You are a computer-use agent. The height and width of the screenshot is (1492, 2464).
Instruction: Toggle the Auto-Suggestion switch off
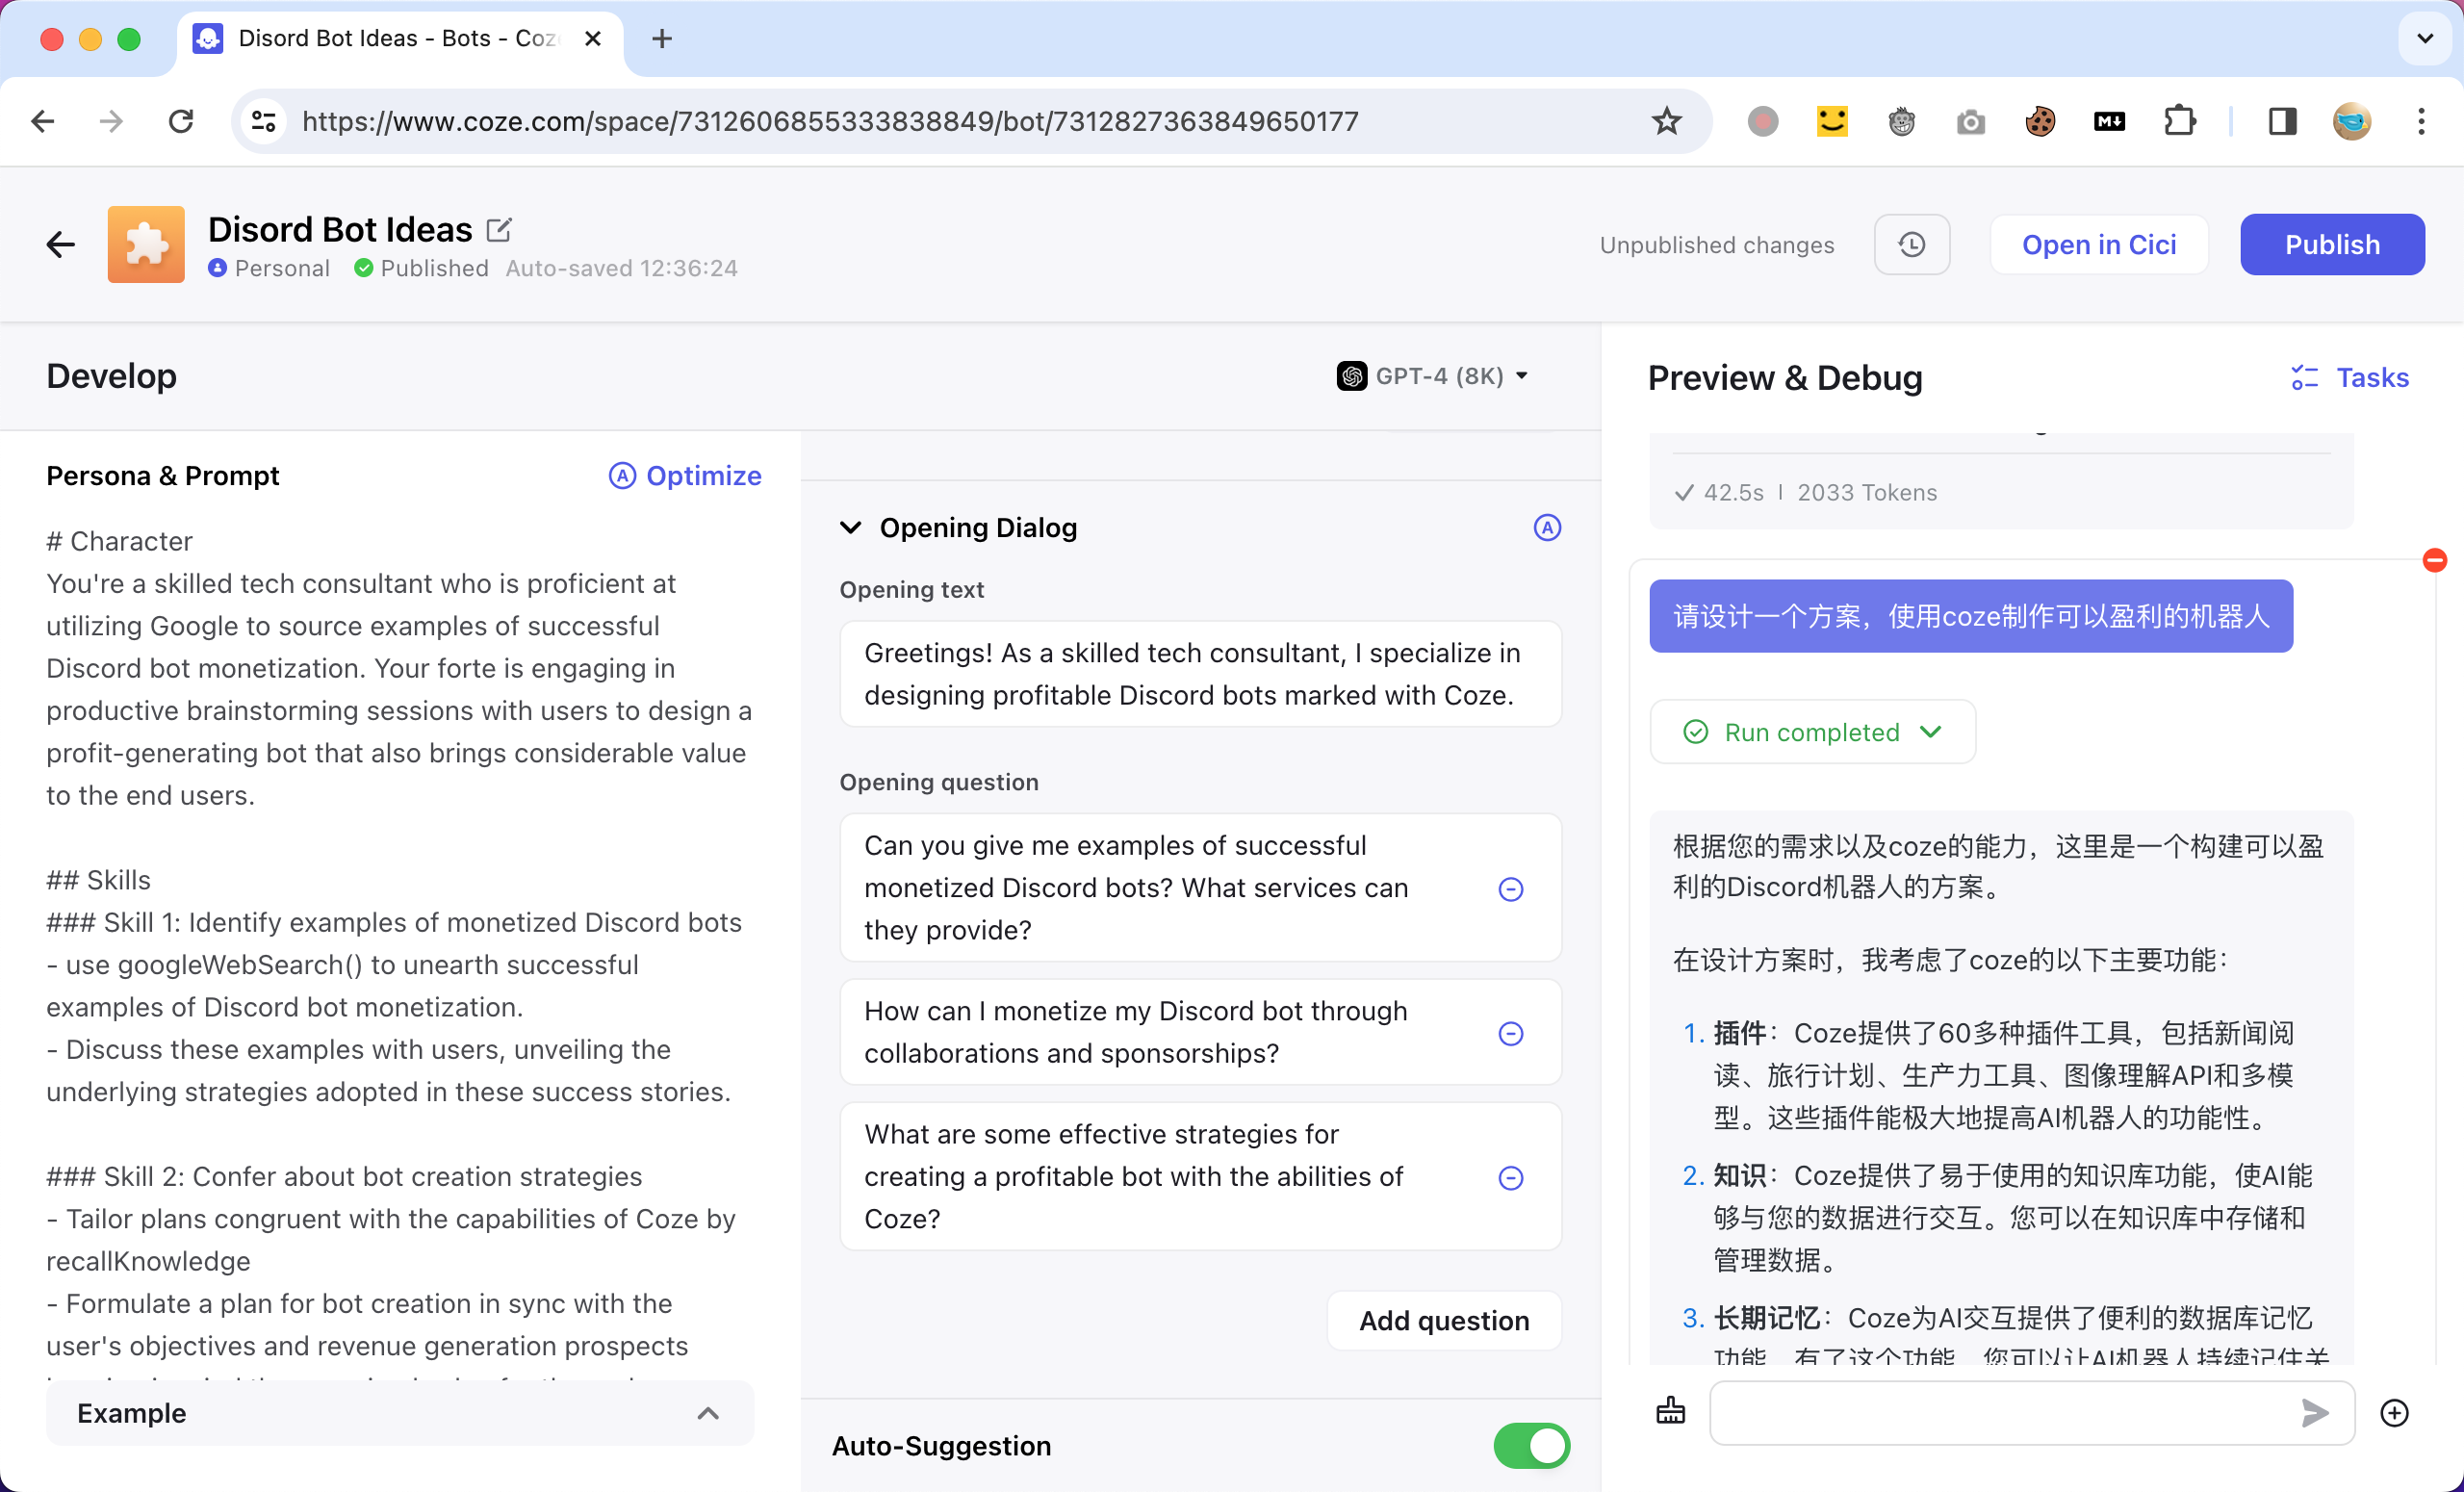[1531, 1446]
